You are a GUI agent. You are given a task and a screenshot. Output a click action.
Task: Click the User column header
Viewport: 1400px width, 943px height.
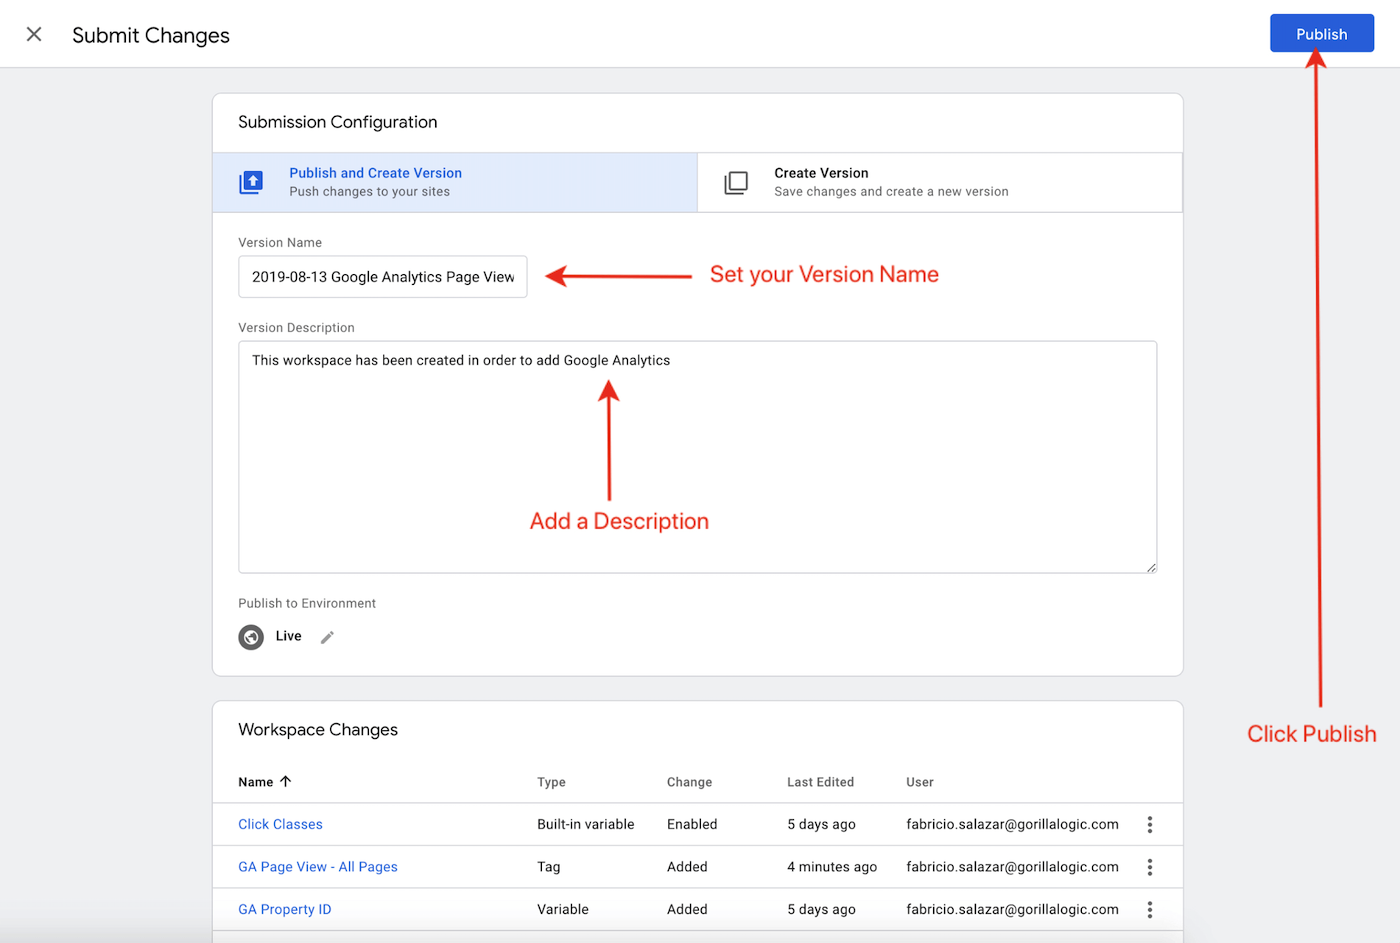point(920,782)
